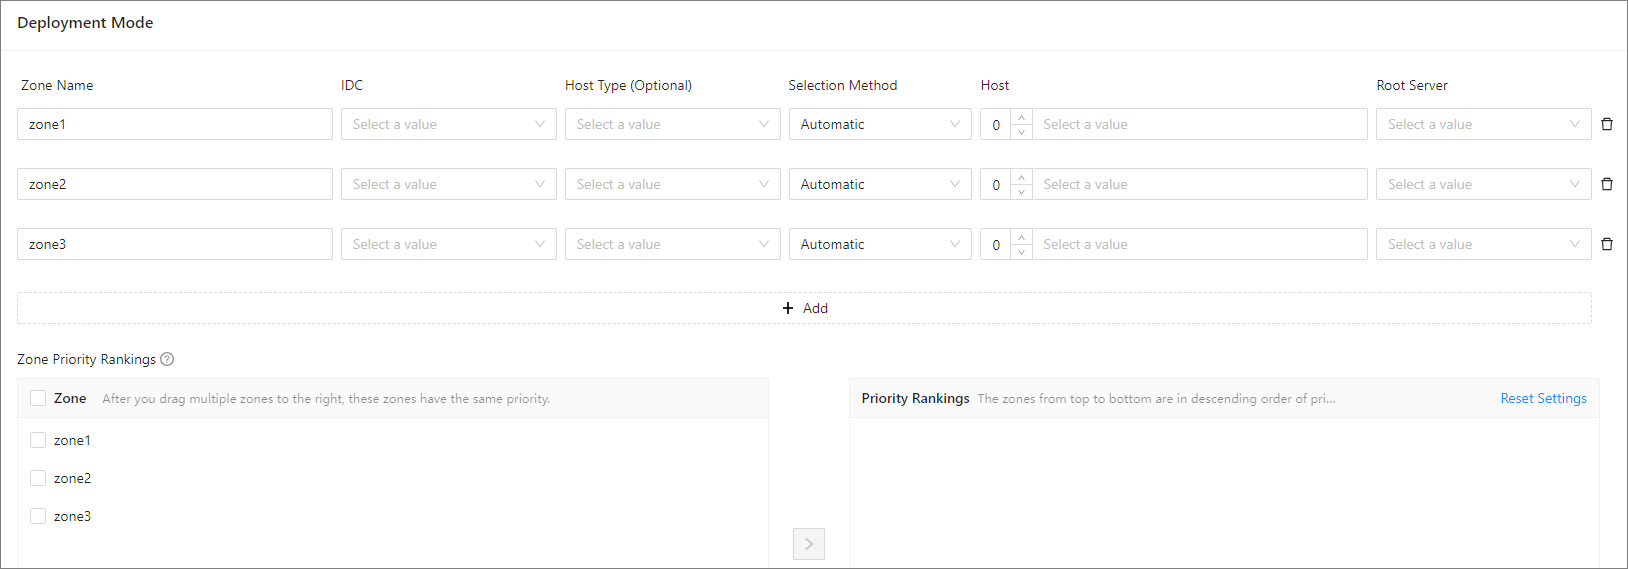Image resolution: width=1628 pixels, height=569 pixels.
Task: Select all zones using the Zone header checkbox
Action: [38, 398]
